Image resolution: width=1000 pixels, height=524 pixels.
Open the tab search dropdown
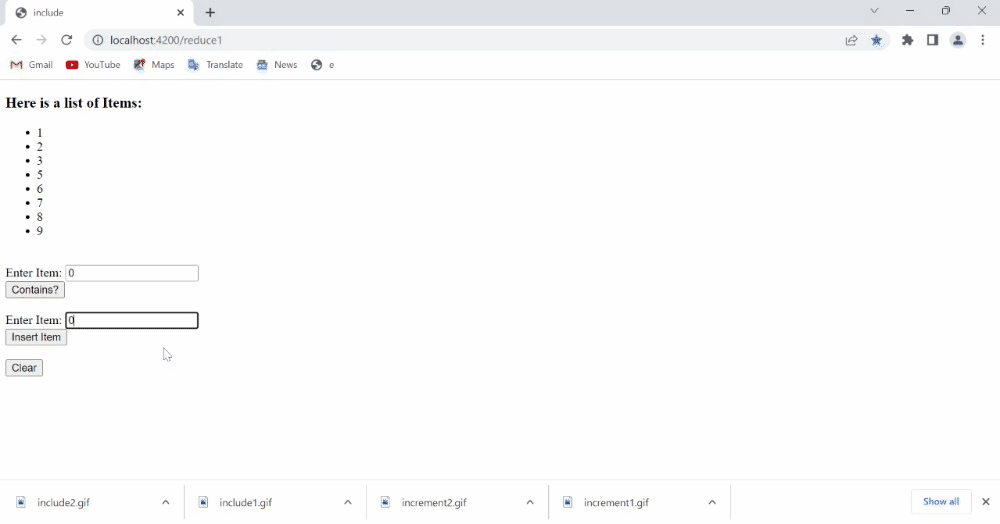(874, 11)
